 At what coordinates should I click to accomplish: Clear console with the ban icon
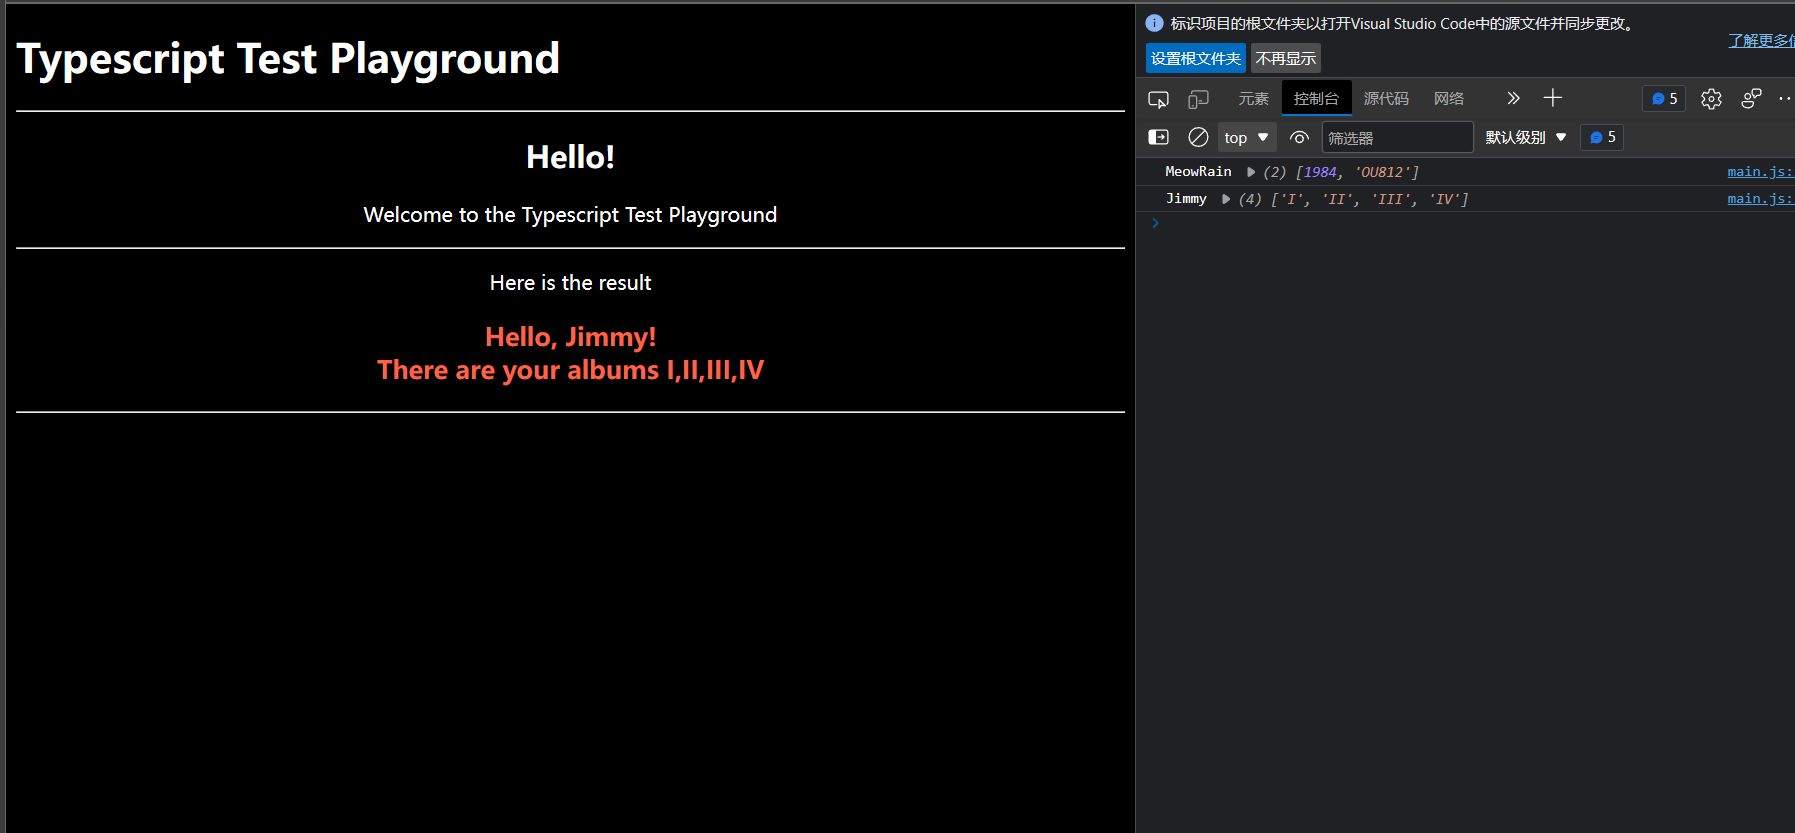pyautogui.click(x=1198, y=137)
